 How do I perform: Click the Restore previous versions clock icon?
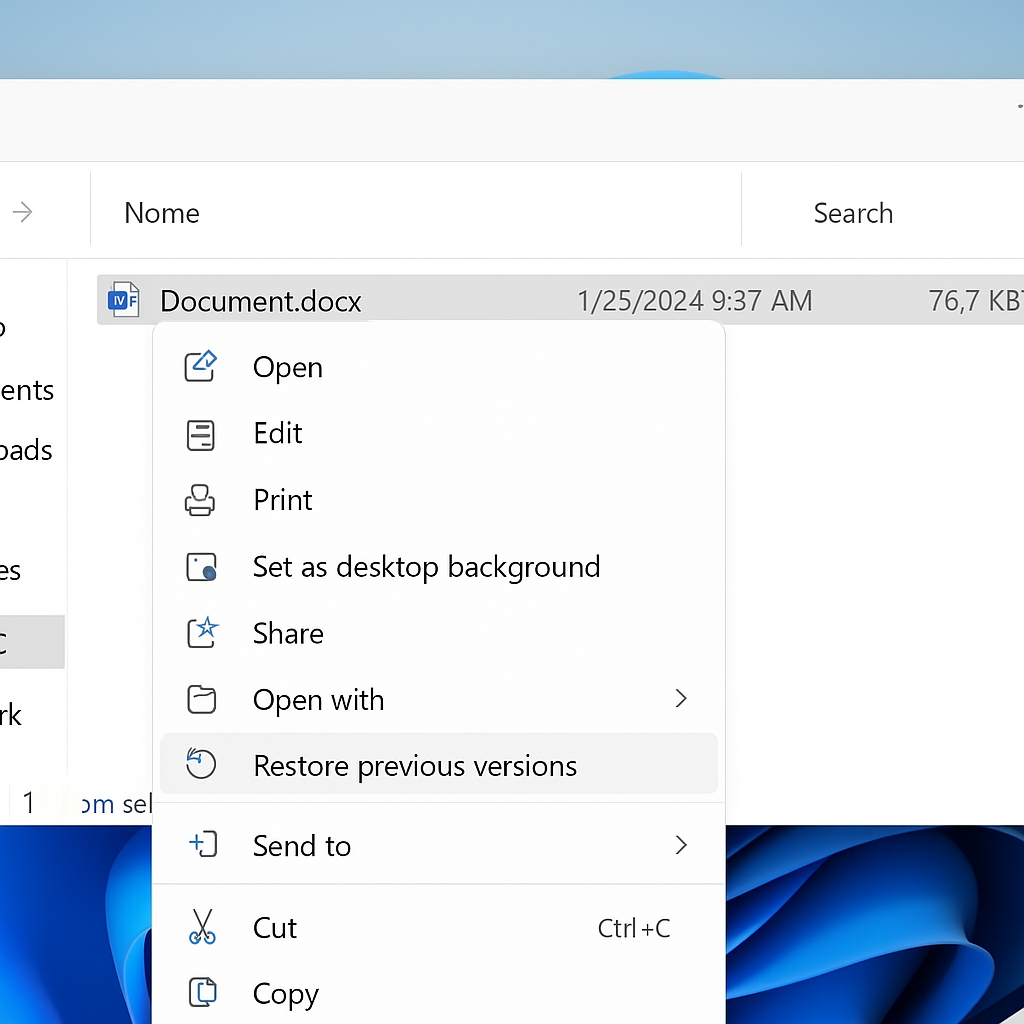pyautogui.click(x=200, y=763)
